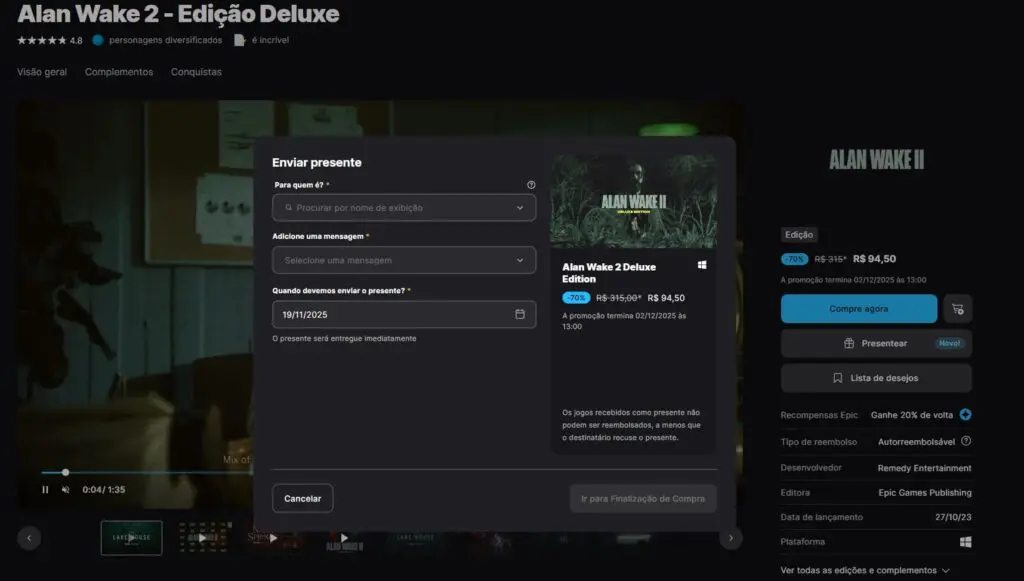Mute the trailer audio

(x=66, y=490)
